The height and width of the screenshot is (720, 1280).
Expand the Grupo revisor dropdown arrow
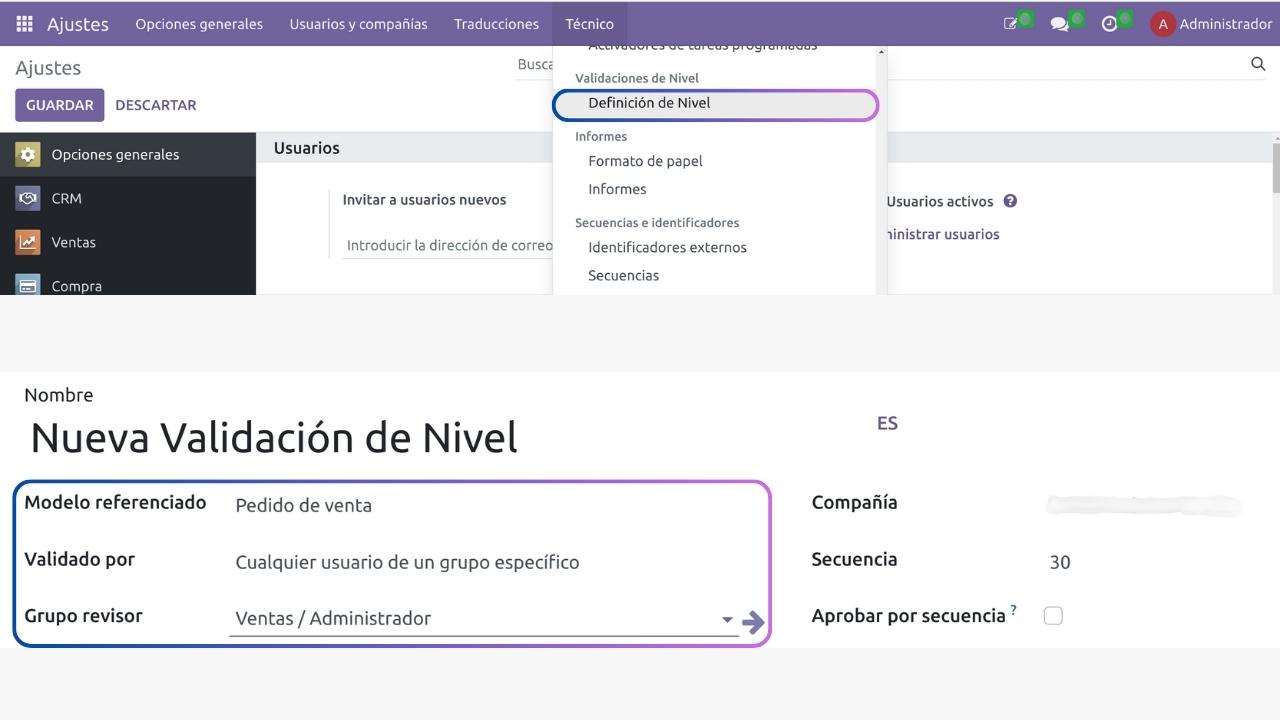coord(727,620)
